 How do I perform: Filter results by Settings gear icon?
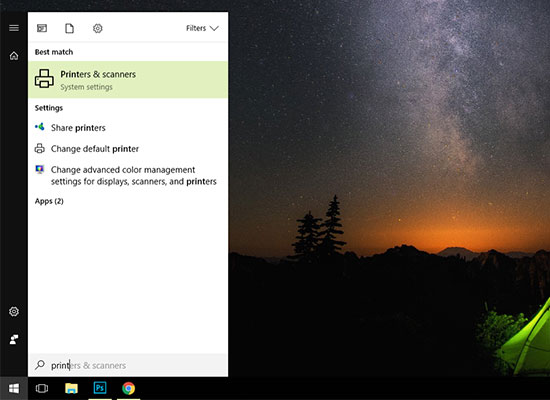click(x=98, y=28)
